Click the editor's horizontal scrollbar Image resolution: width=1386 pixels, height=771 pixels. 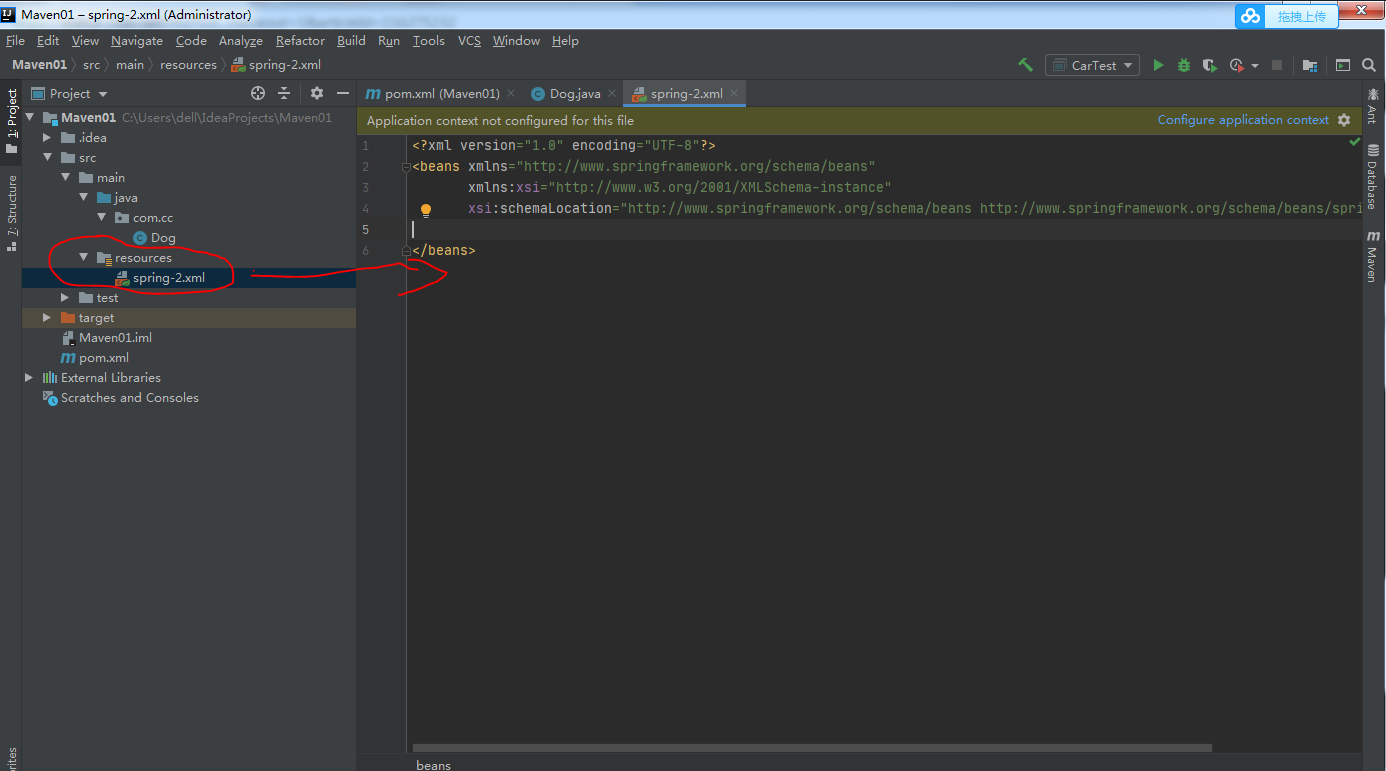point(812,747)
